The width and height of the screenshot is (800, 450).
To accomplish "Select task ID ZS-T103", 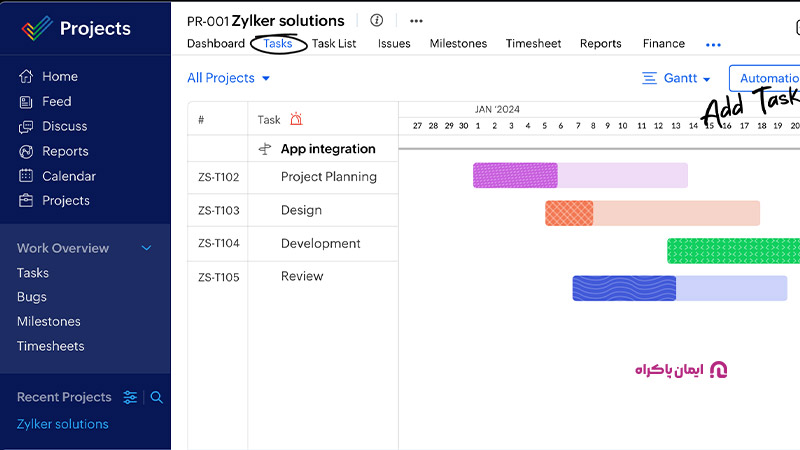I will (218, 210).
